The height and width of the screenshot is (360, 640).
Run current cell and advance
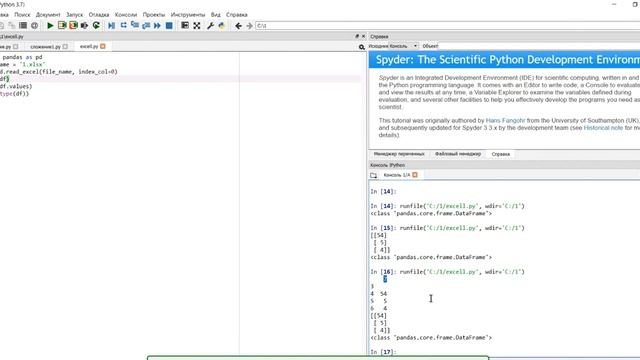(73, 26)
